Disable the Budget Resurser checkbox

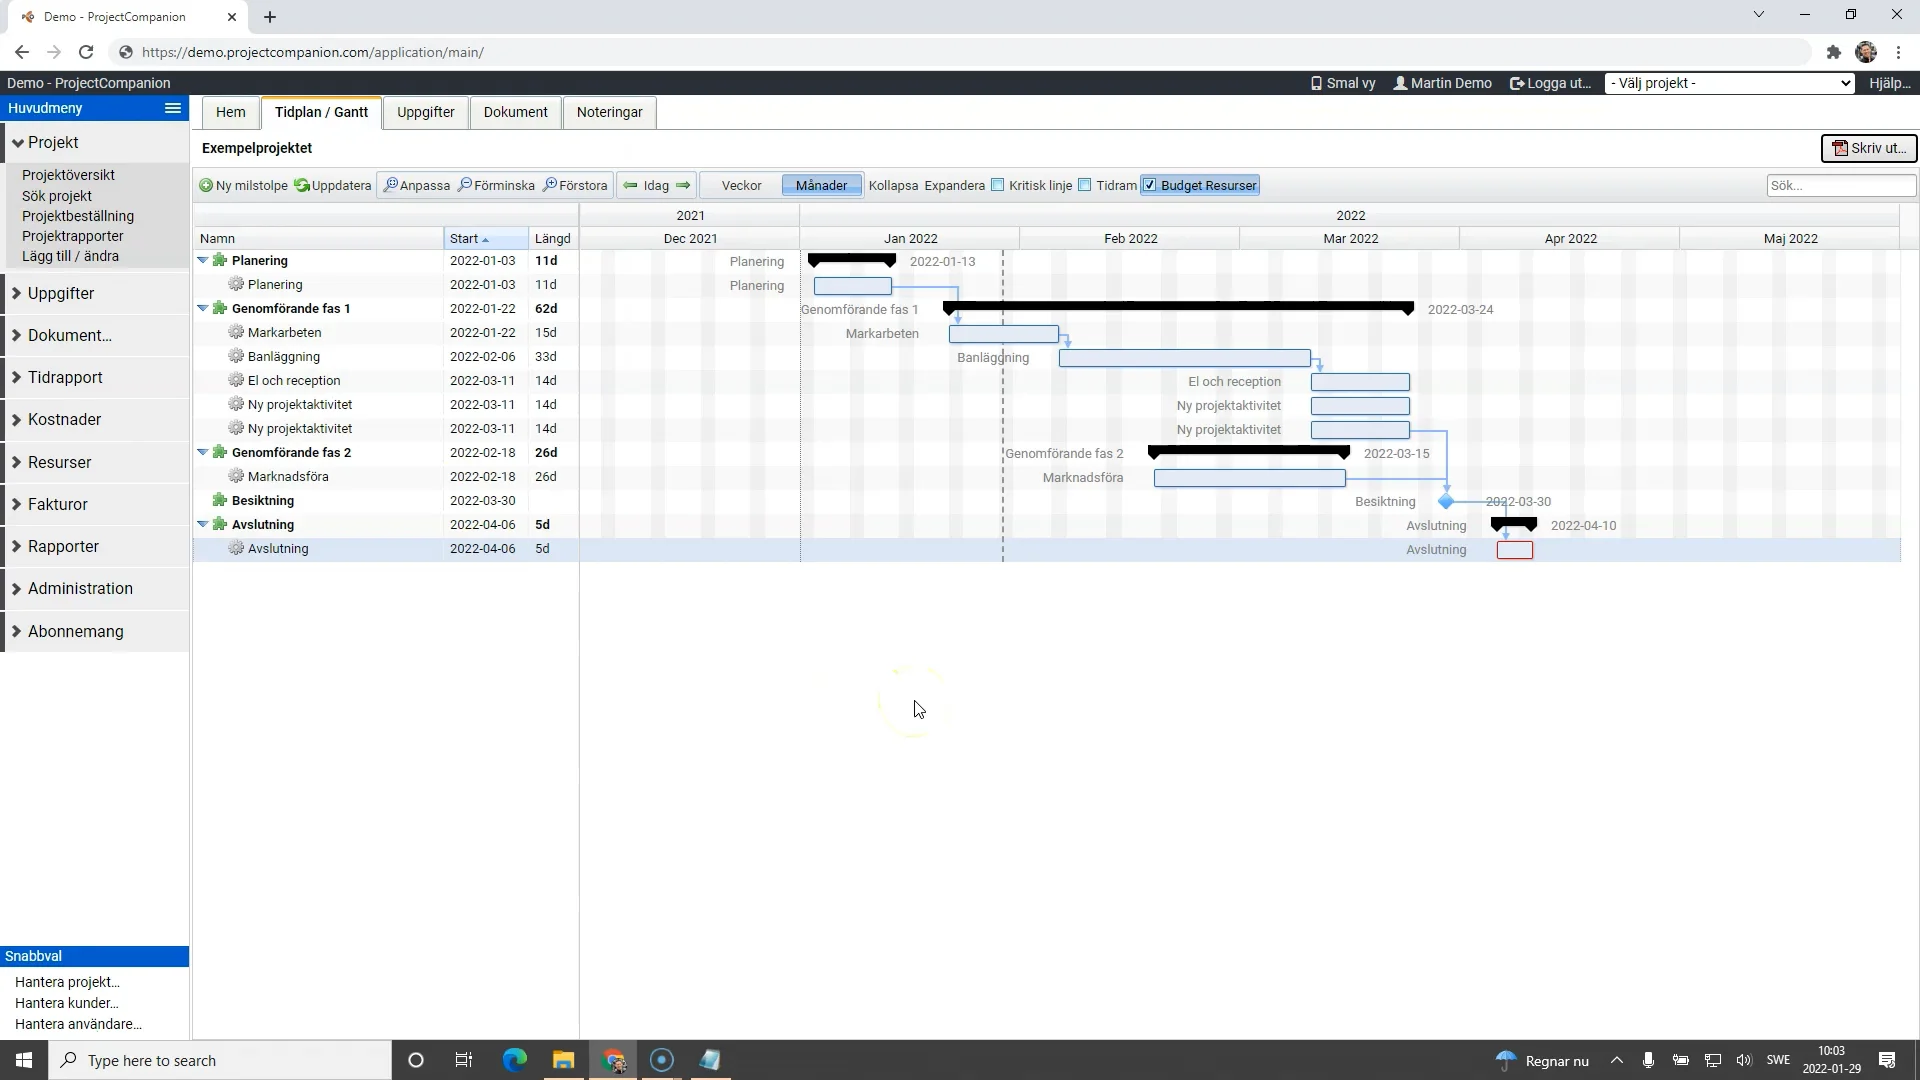[1152, 185]
